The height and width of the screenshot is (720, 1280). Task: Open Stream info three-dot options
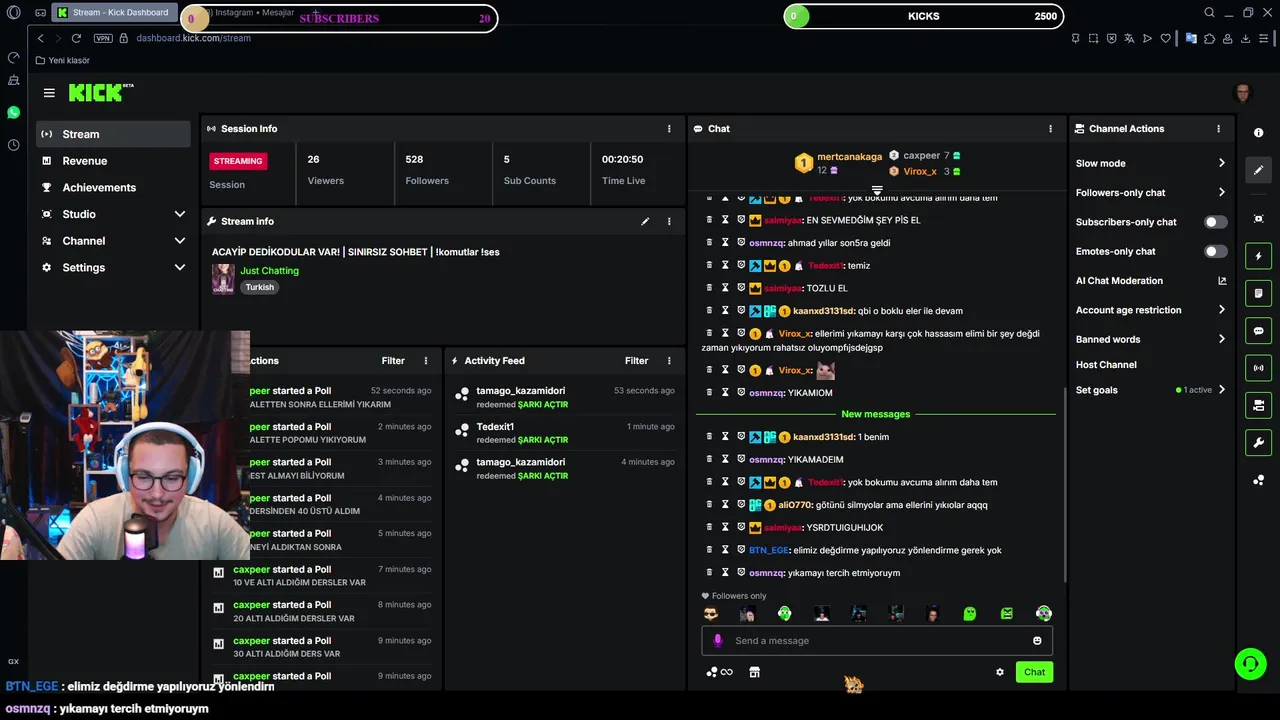[x=669, y=221]
